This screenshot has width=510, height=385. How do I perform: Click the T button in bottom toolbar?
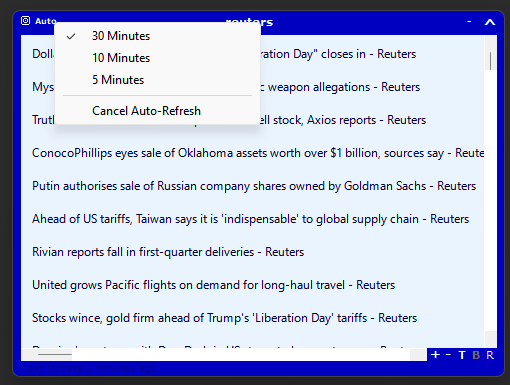coord(462,355)
